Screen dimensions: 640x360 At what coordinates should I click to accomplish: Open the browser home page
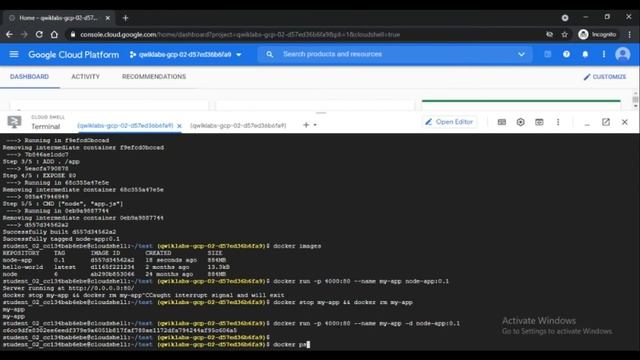coord(54,35)
